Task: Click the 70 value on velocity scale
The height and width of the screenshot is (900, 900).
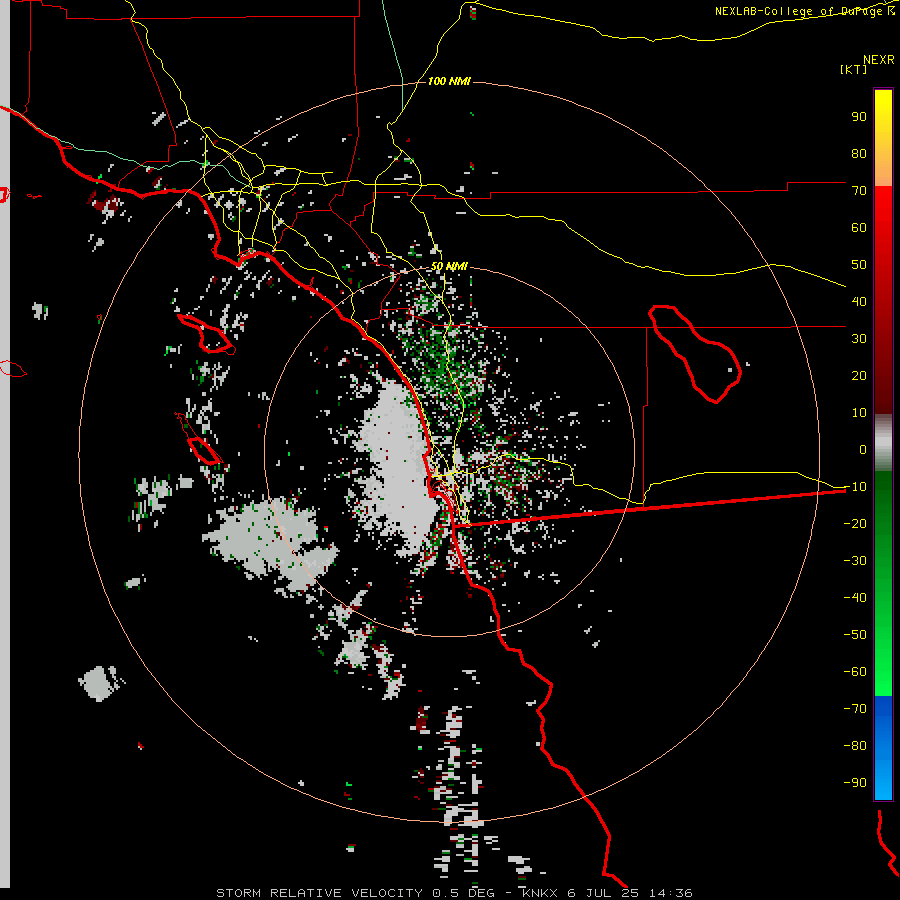Action: 859,191
